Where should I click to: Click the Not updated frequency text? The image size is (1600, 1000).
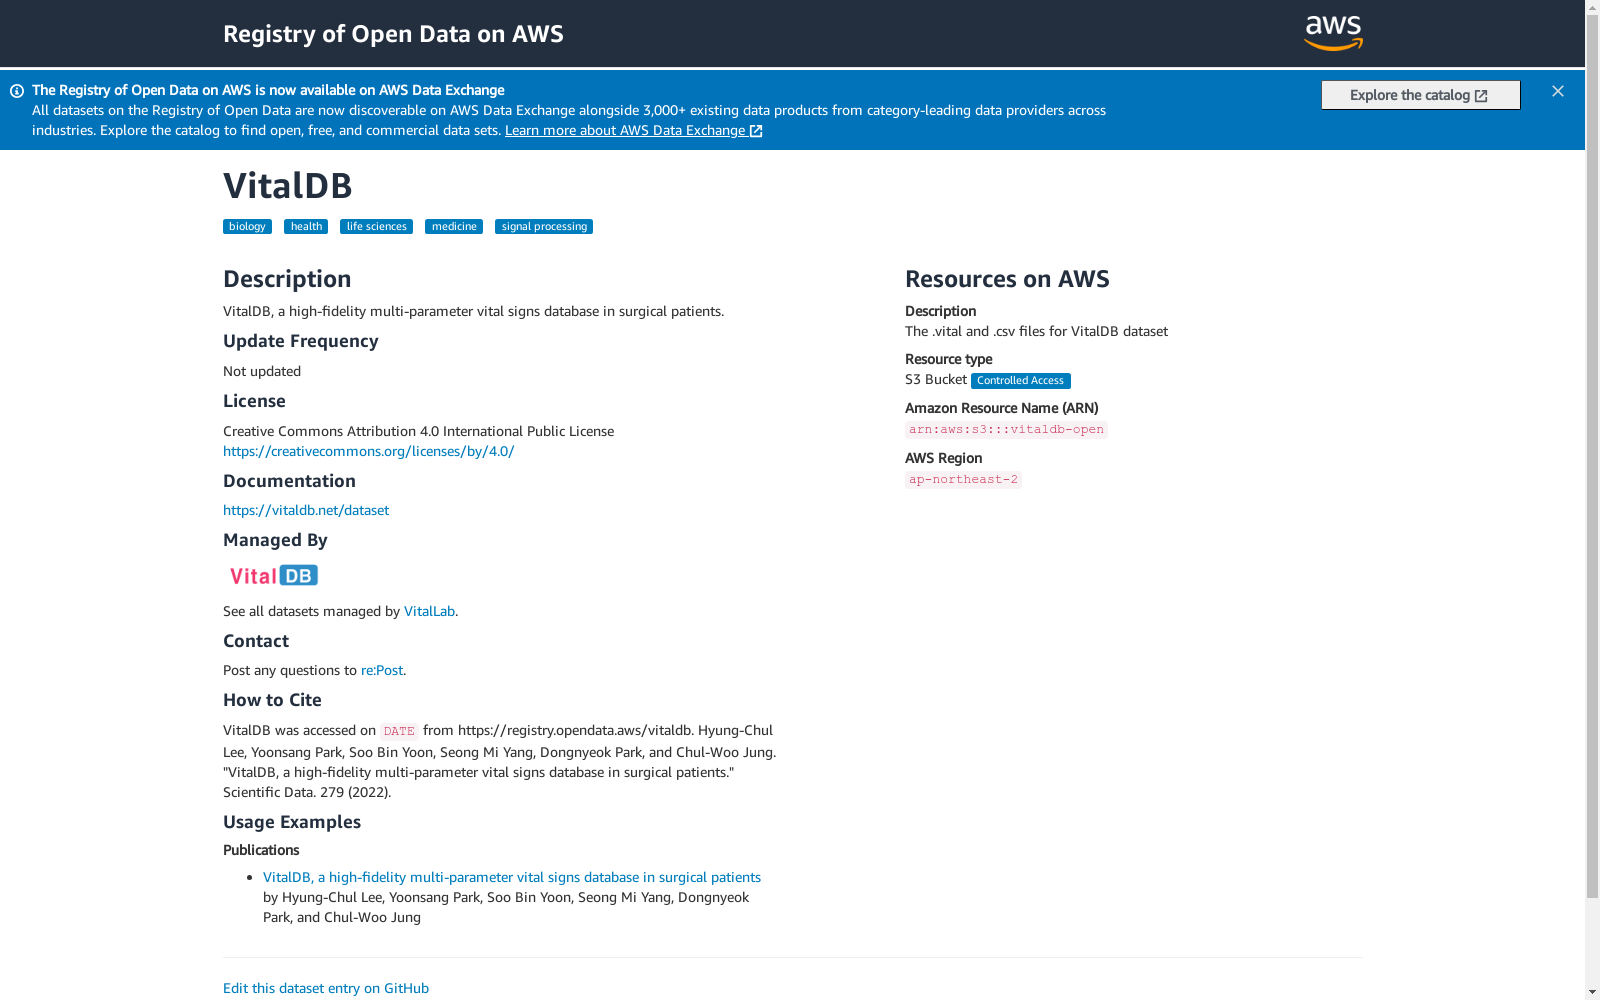point(262,371)
